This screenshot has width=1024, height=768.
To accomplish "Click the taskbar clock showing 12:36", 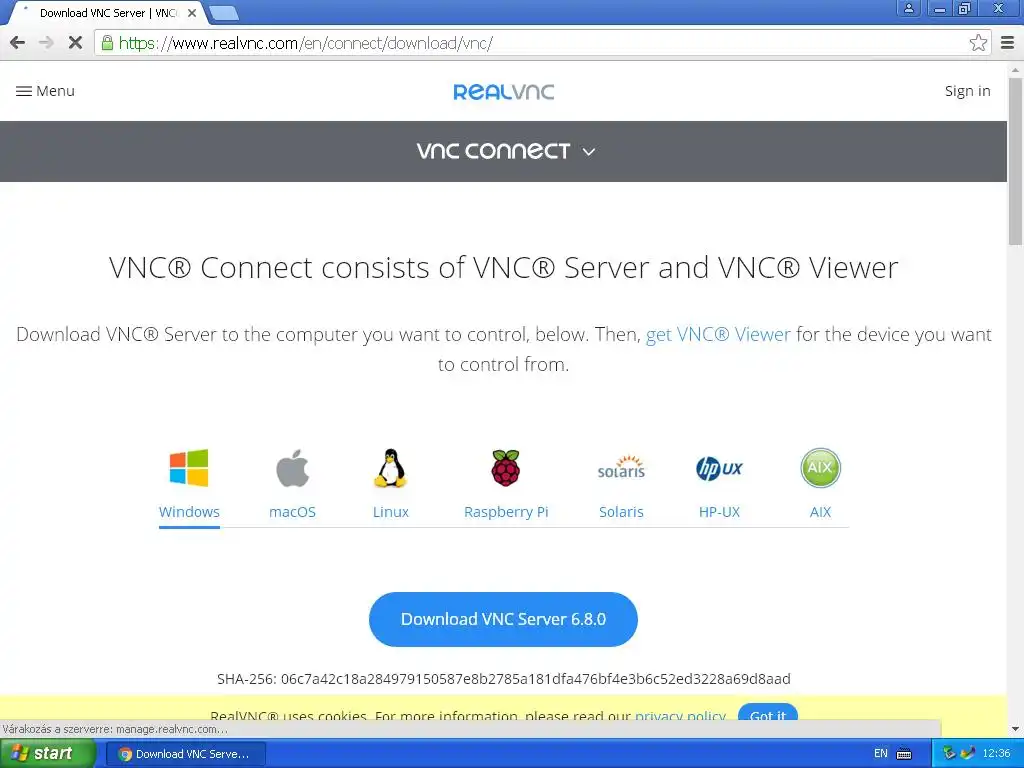I will tap(996, 754).
